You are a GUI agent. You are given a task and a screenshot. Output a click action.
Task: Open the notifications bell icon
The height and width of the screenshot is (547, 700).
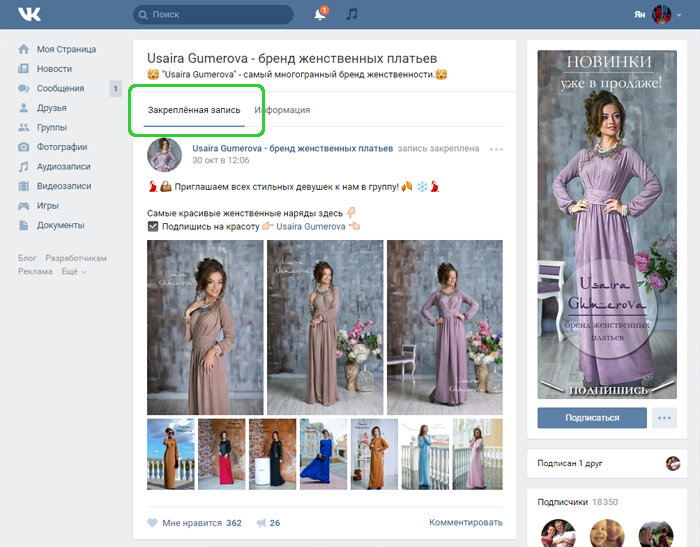[320, 14]
